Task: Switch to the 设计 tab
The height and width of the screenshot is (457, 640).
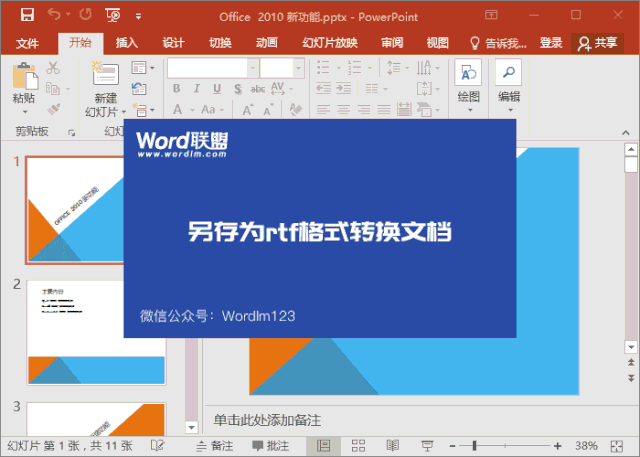Action: 173,42
